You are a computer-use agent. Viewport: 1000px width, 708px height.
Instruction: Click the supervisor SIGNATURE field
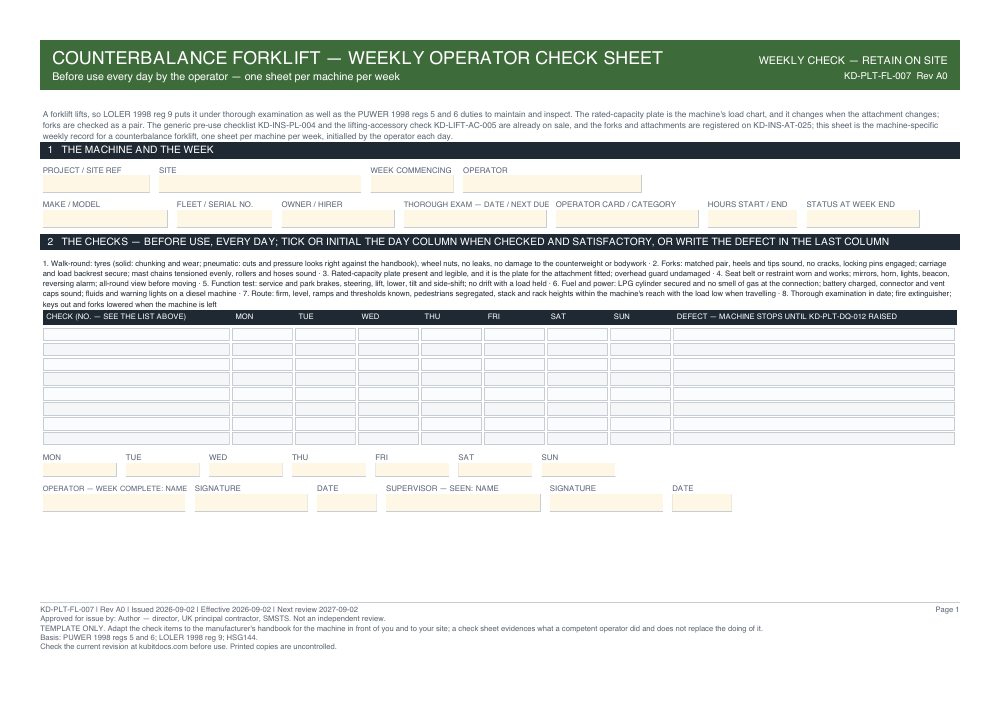coord(607,503)
